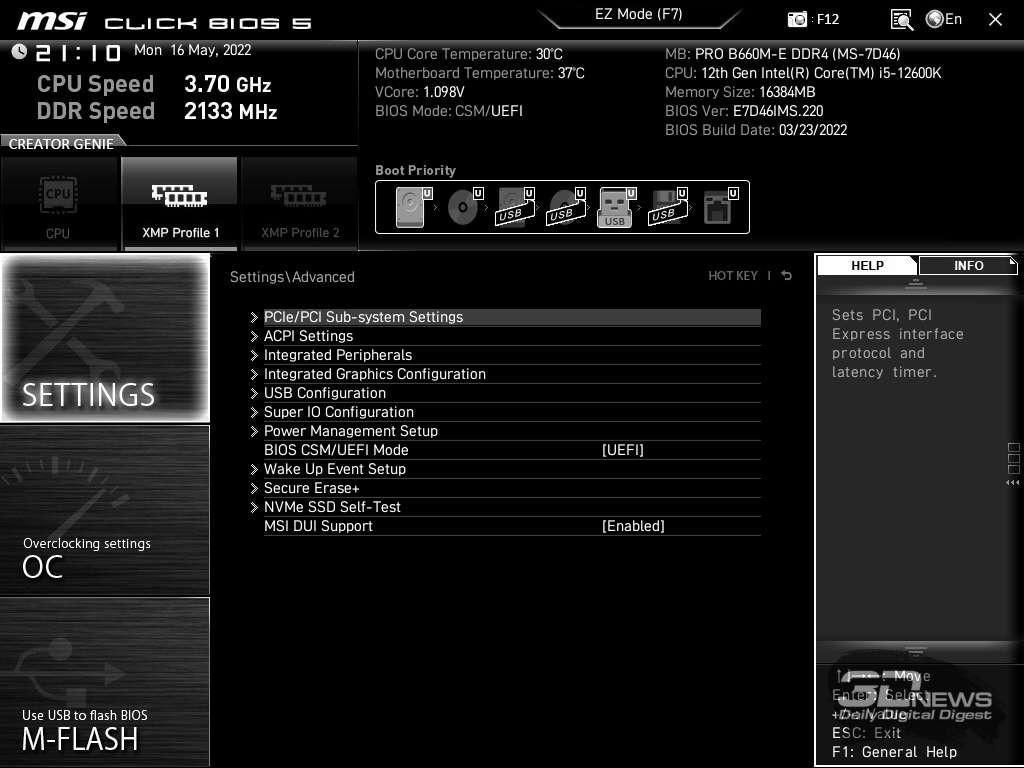Click the CREATOR GENIE label tab
This screenshot has width=1024, height=768.
pyautogui.click(x=61, y=144)
